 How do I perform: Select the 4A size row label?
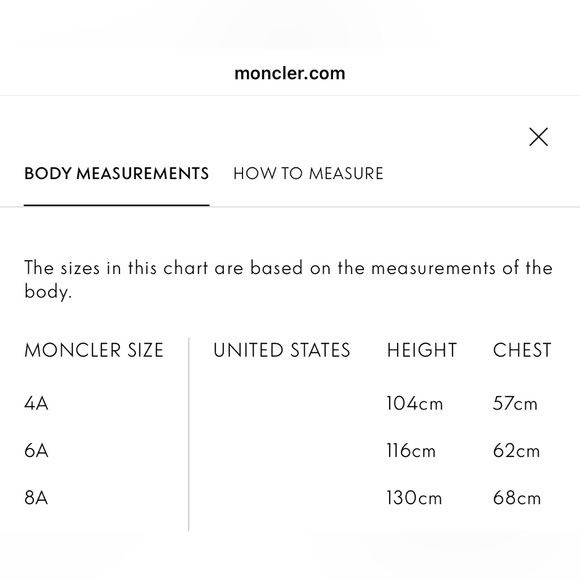pos(36,403)
